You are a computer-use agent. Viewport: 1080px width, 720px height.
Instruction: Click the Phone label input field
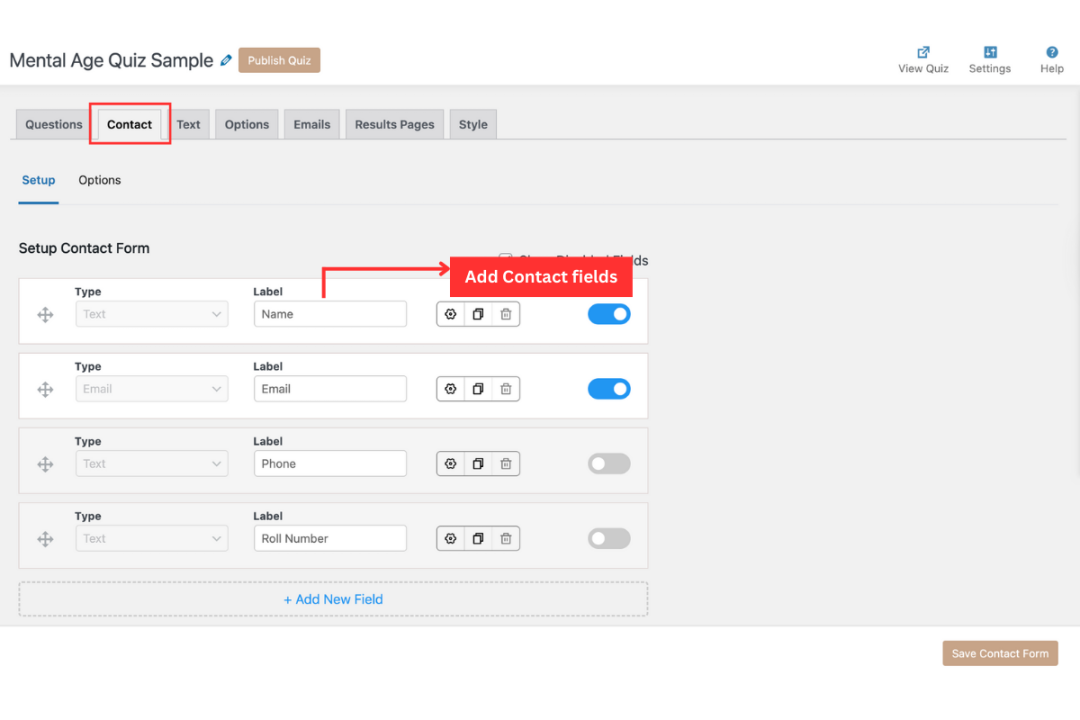click(330, 464)
